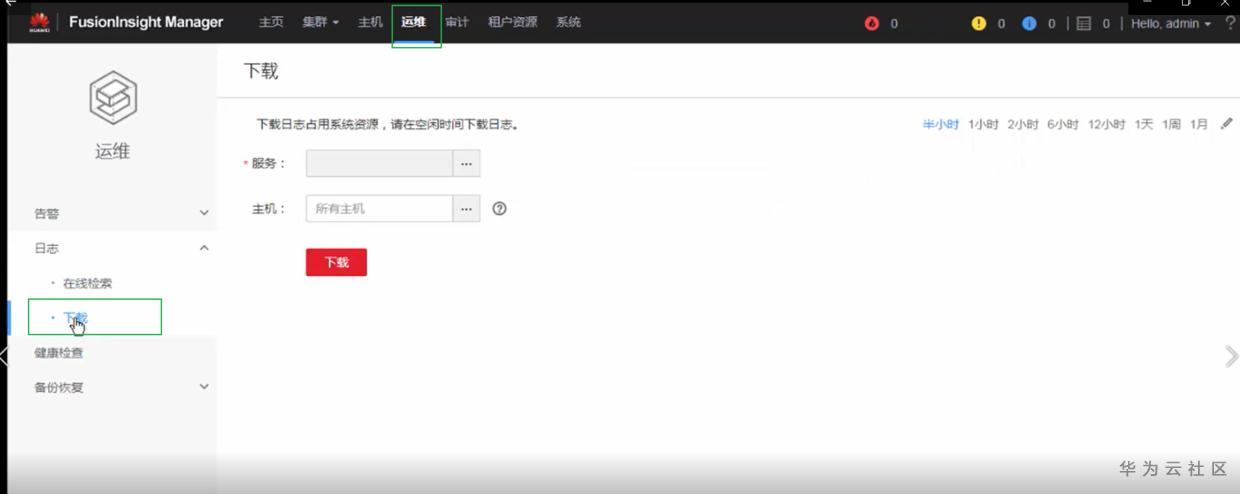Open the 审计 menu

pyautogui.click(x=457, y=22)
